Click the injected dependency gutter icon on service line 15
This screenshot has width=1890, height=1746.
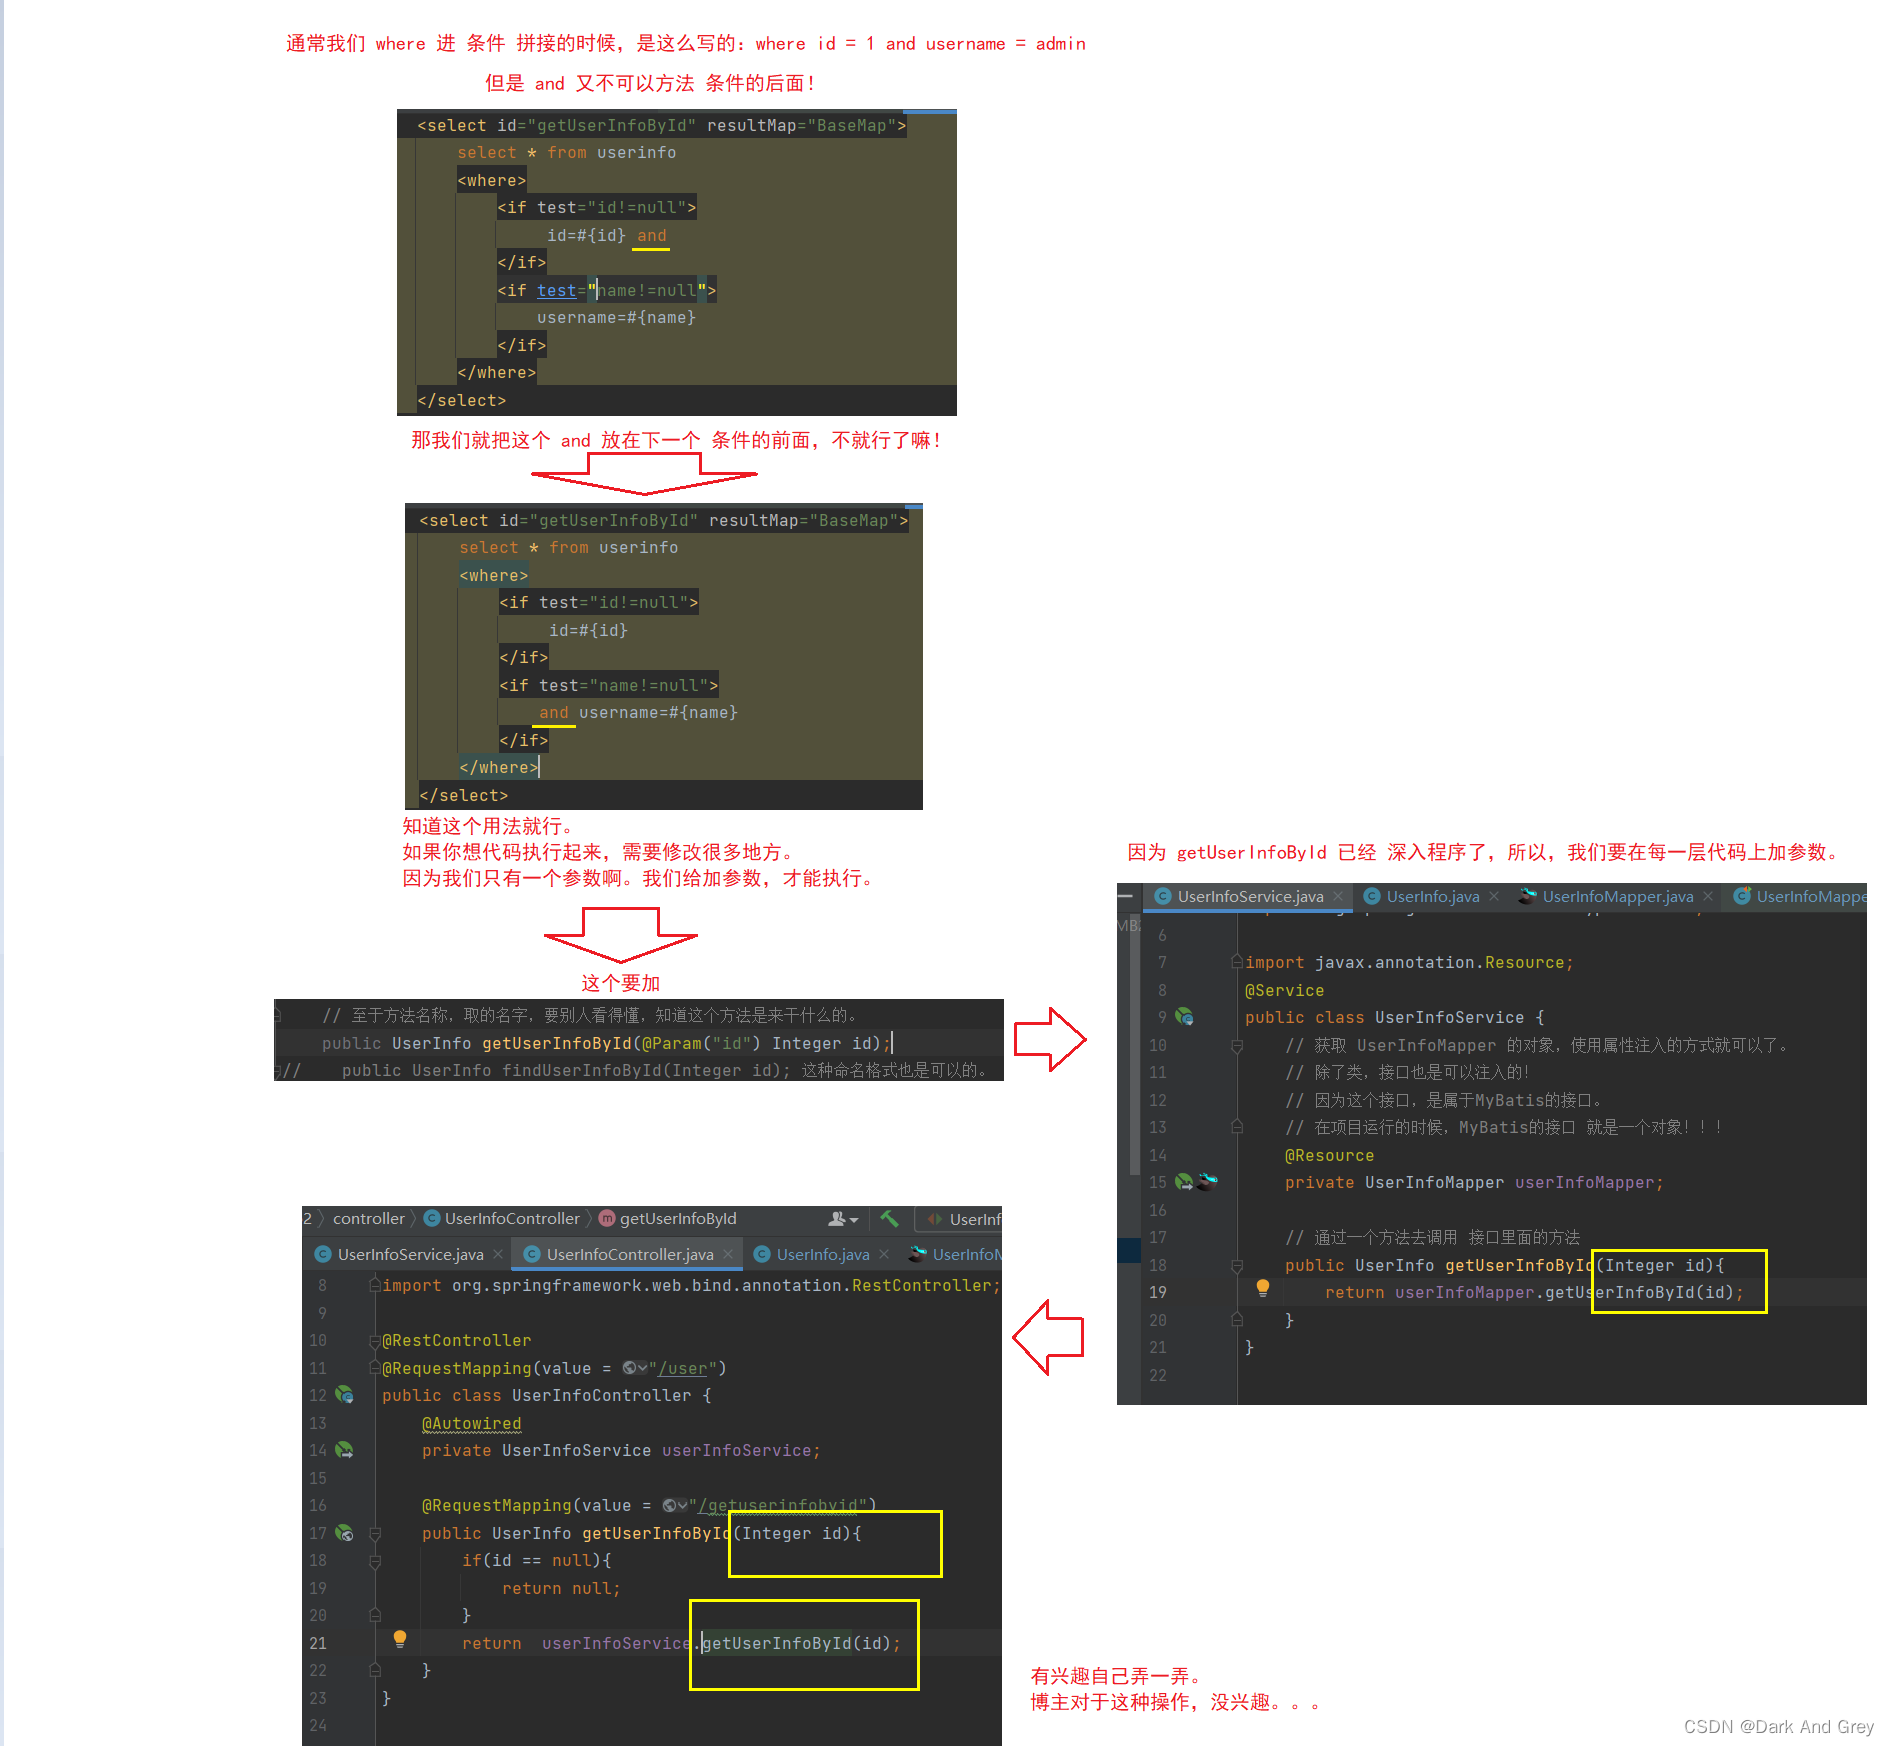(x=1184, y=1181)
